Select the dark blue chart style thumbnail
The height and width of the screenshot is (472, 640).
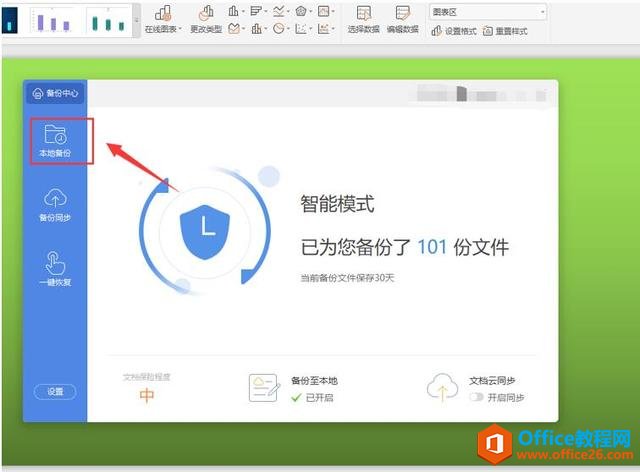coord(9,20)
